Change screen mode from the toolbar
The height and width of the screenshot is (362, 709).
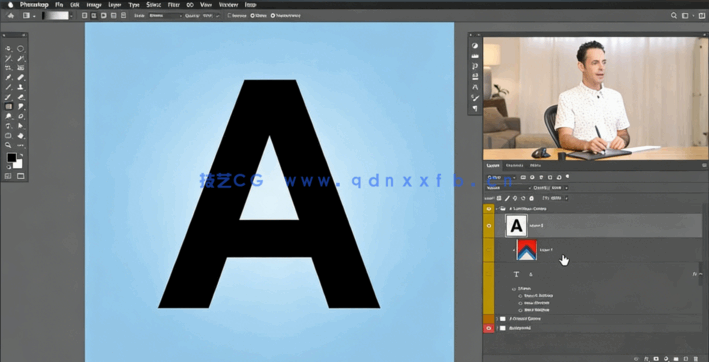coord(21,176)
